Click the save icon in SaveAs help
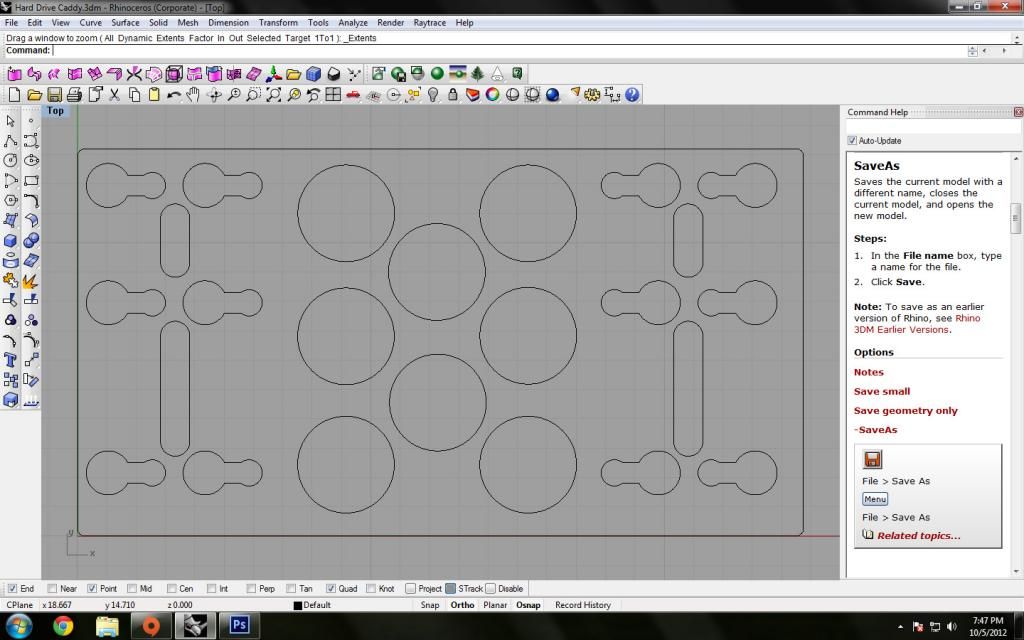 coord(872,459)
